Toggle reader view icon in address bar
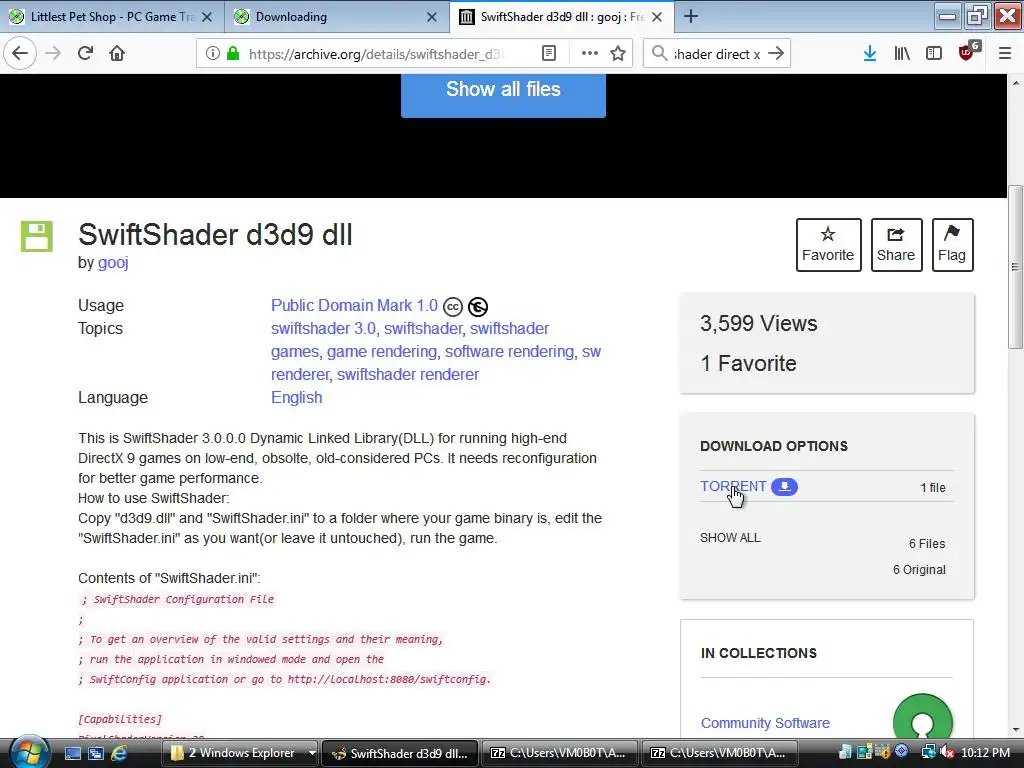This screenshot has height=768, width=1024. coord(549,54)
